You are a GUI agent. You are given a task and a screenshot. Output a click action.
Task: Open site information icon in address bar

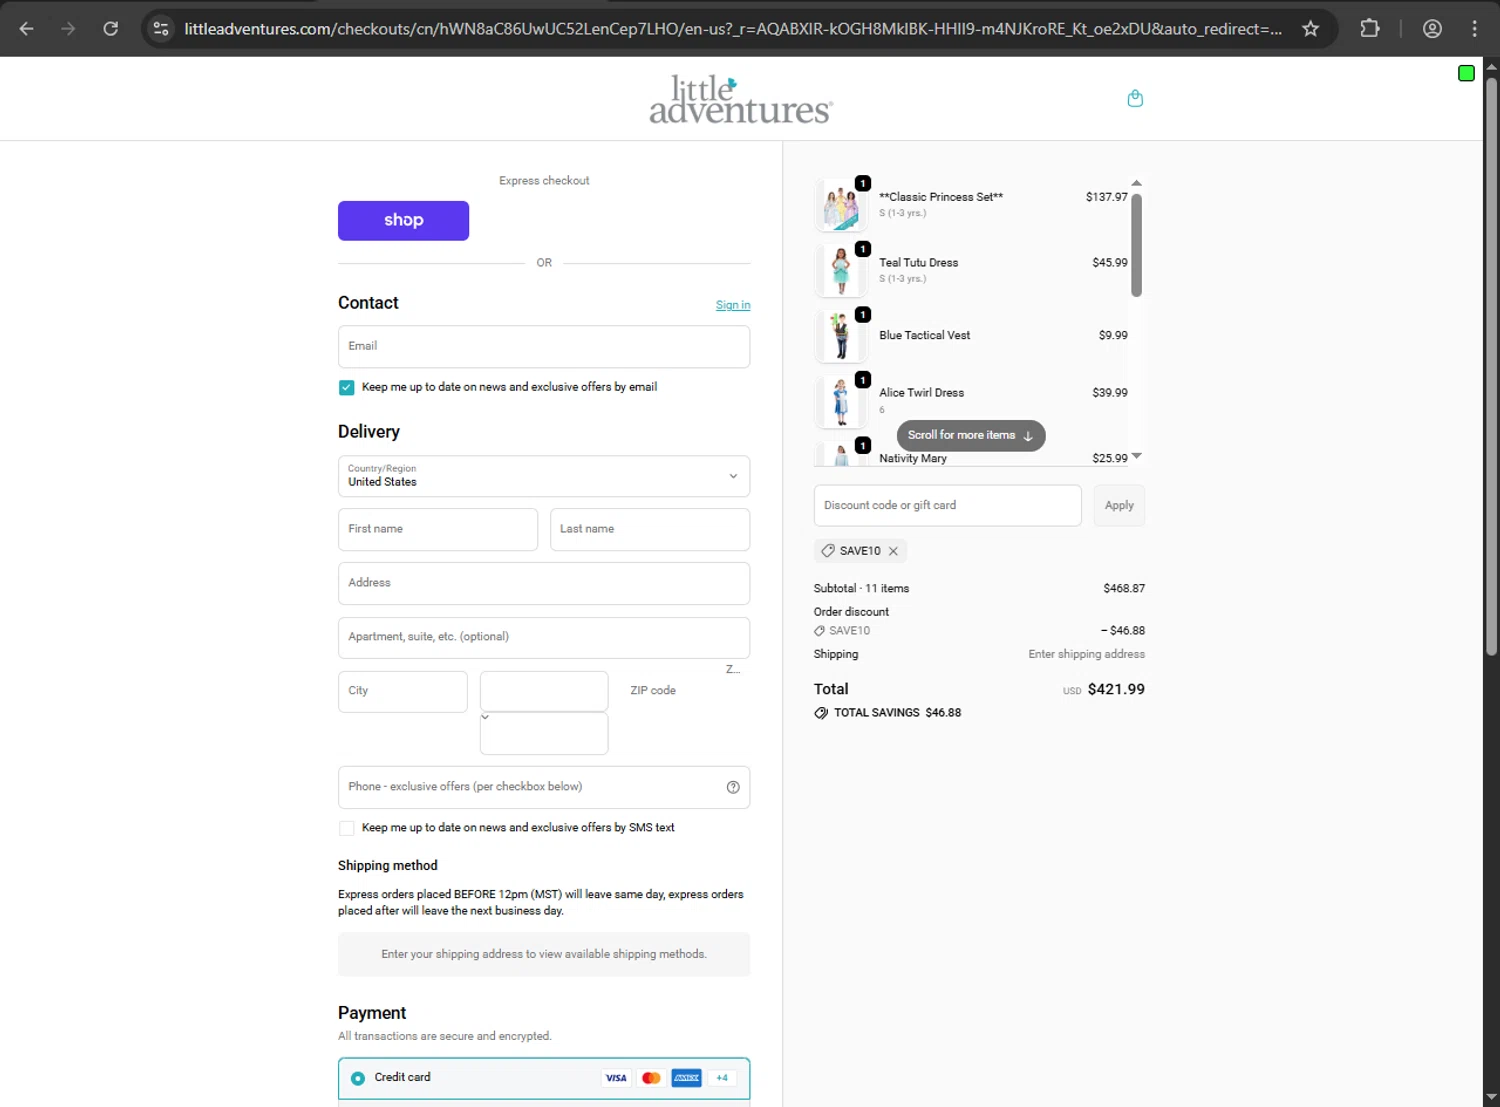tap(161, 29)
